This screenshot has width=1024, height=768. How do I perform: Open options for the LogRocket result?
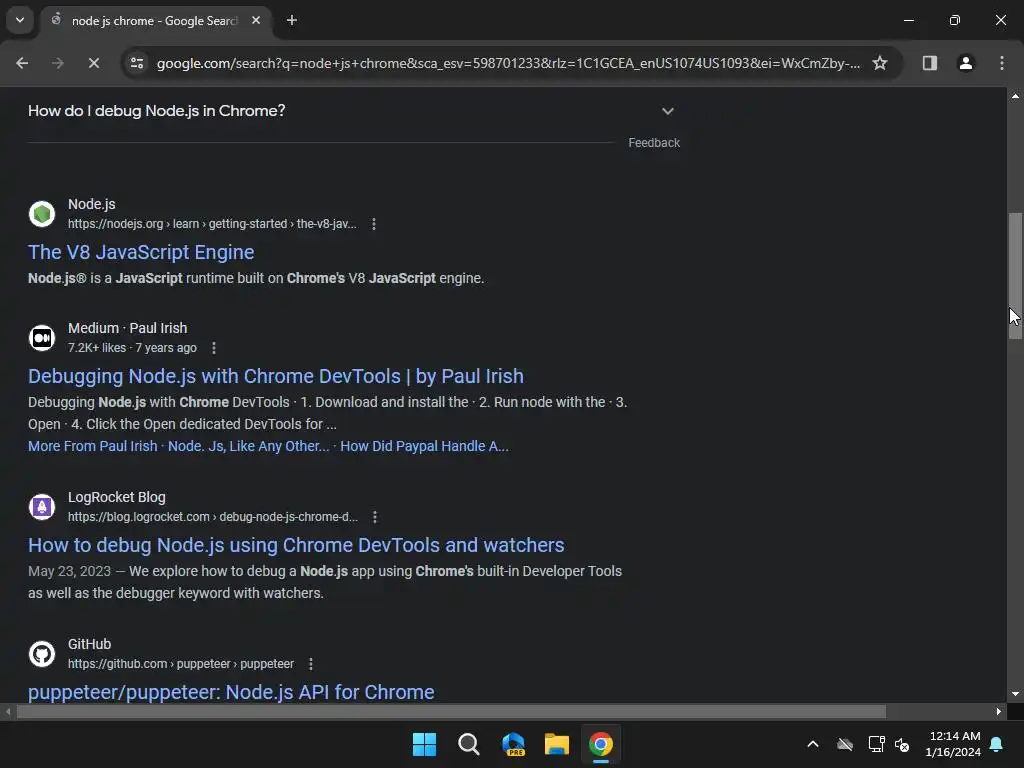click(x=375, y=517)
